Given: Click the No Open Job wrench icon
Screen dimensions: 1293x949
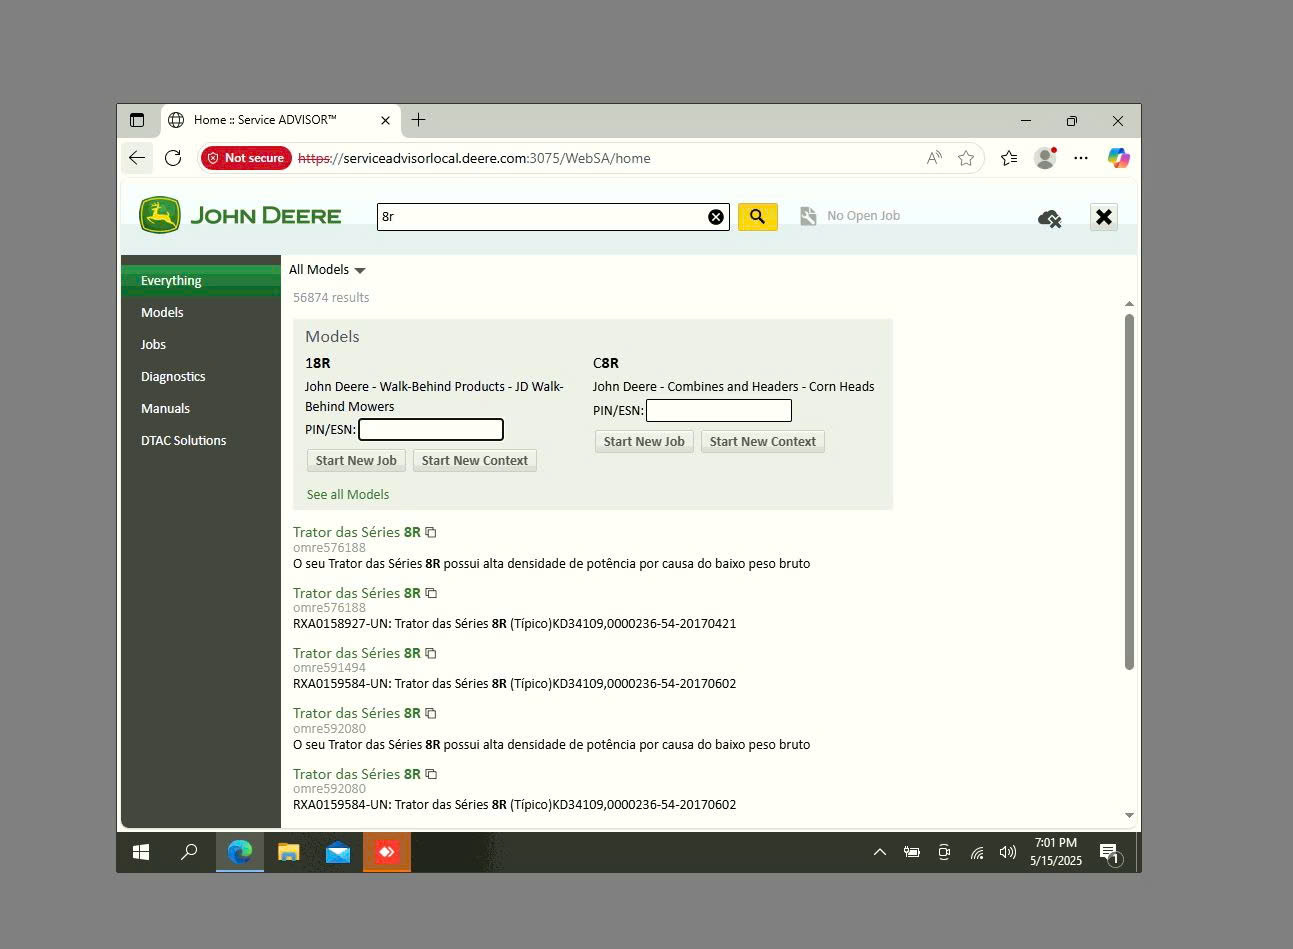Looking at the screenshot, I should coord(808,216).
